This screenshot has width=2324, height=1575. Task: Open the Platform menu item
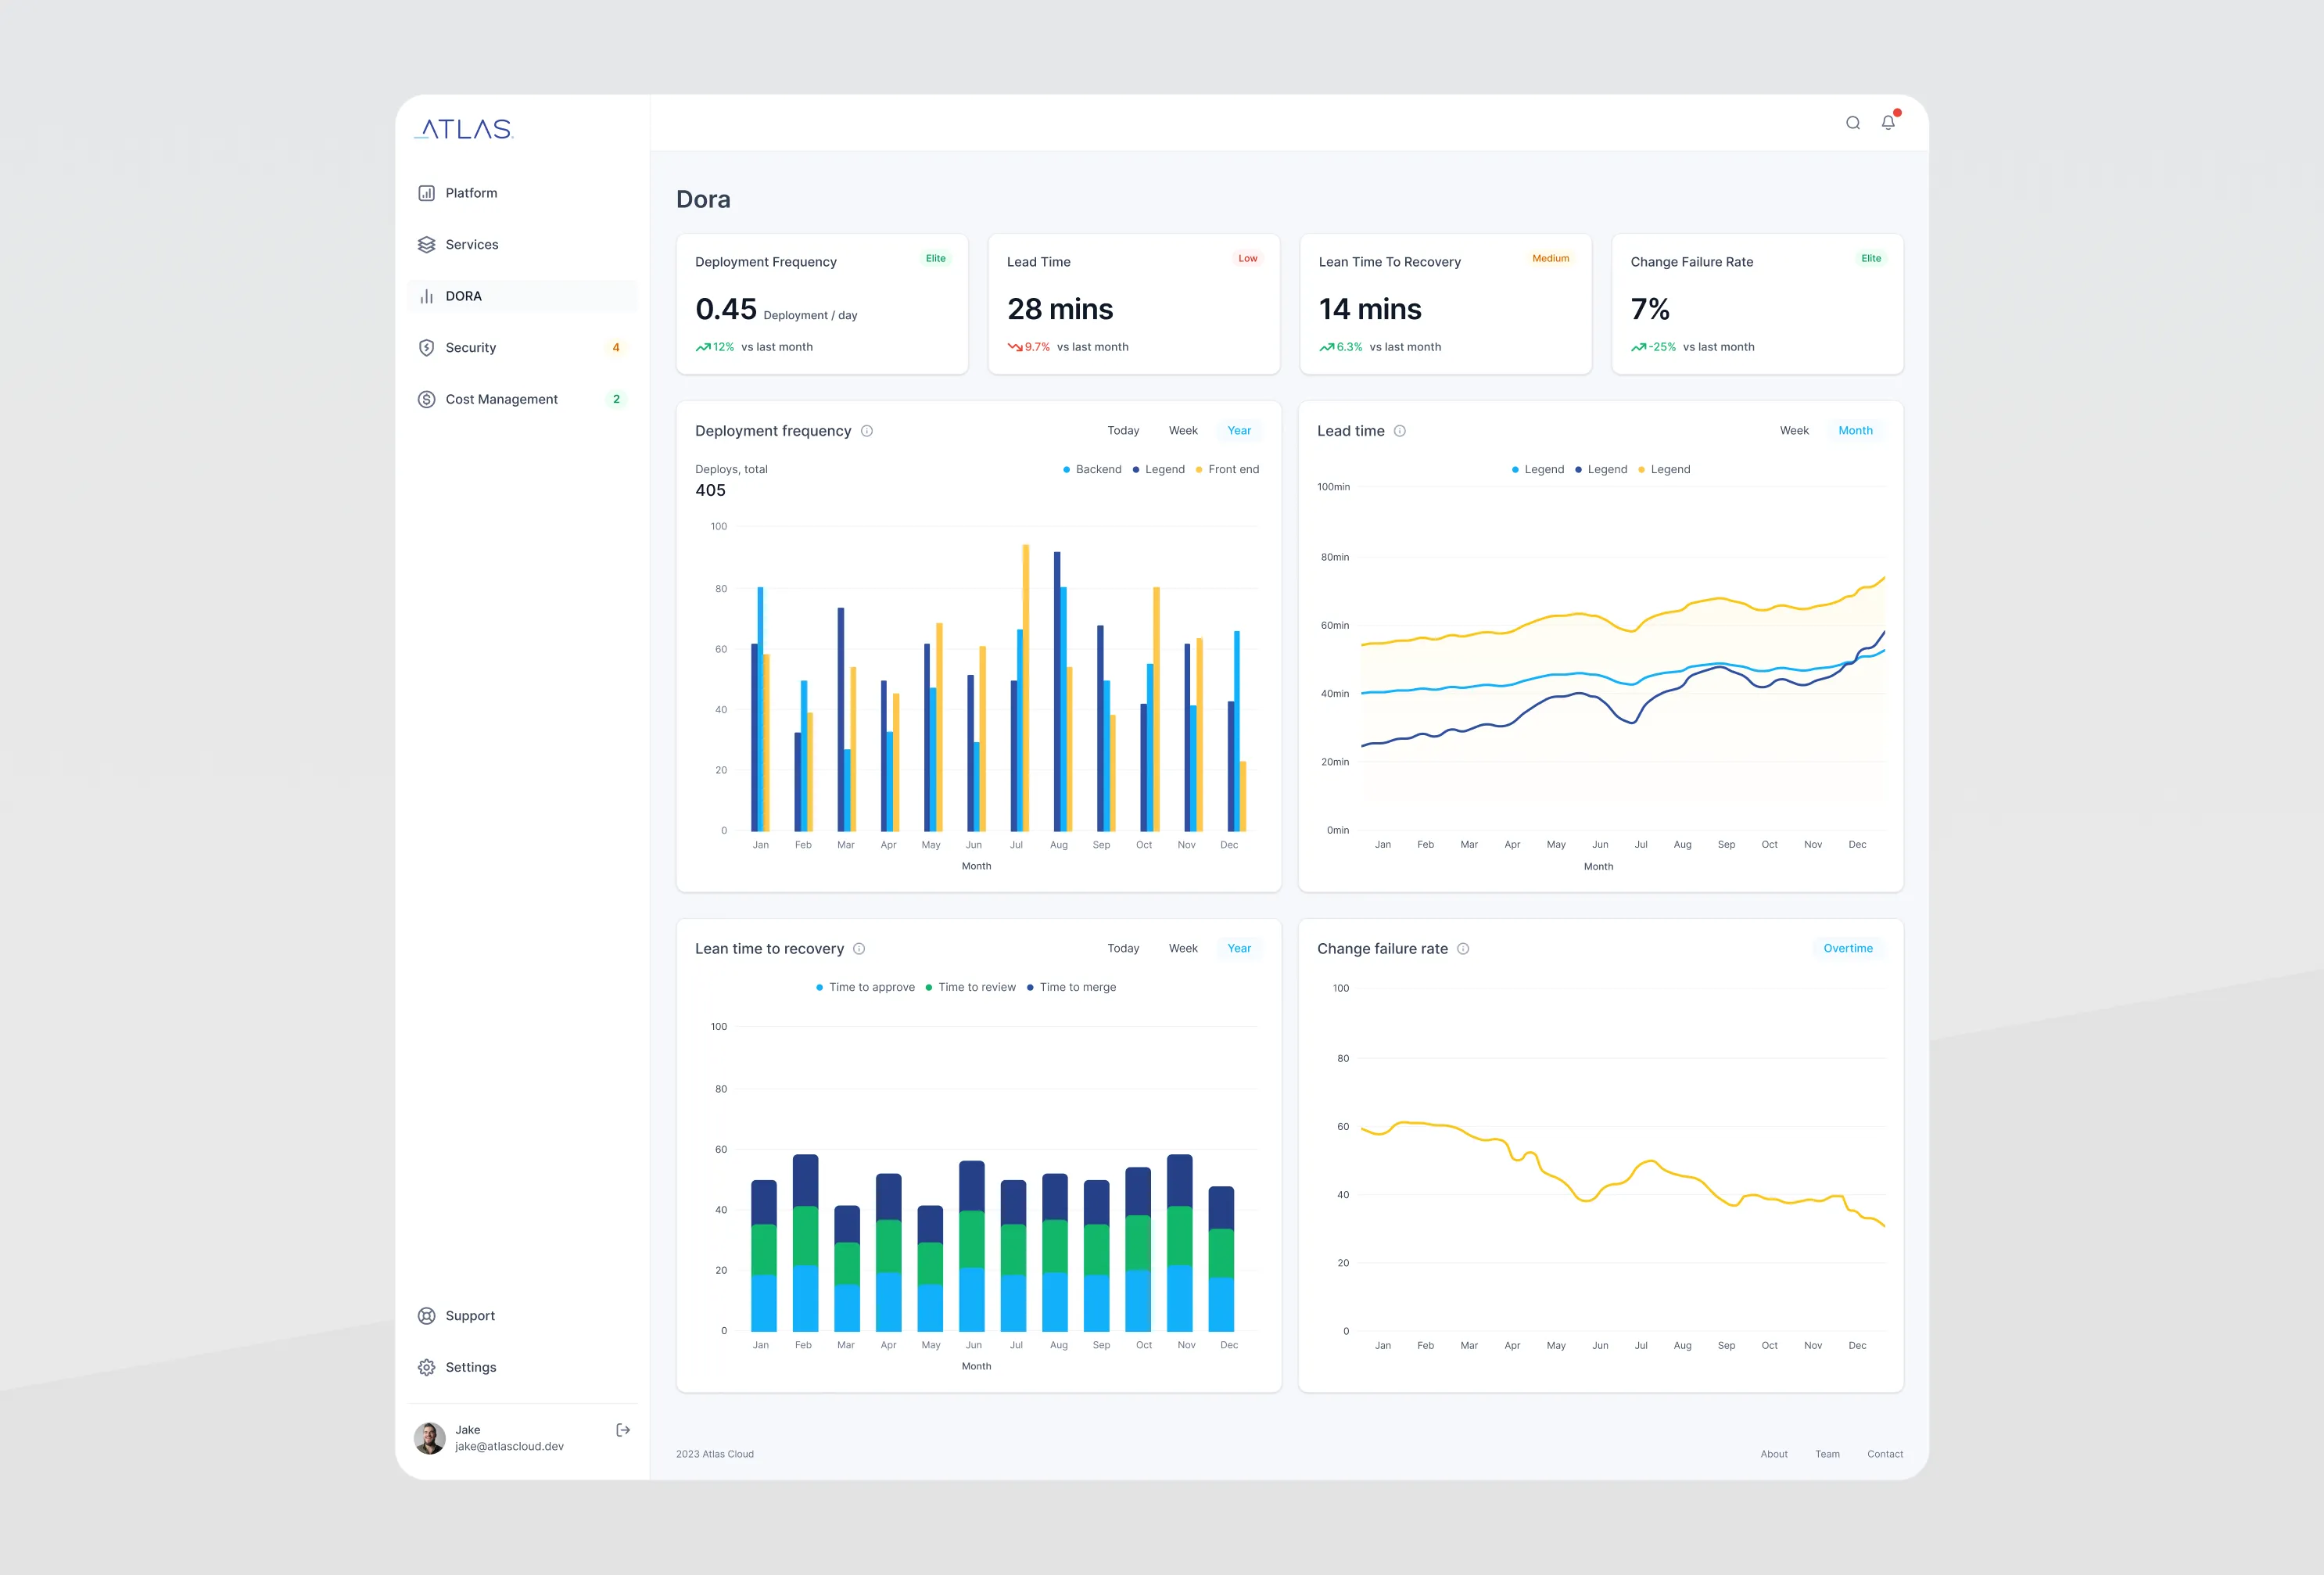[x=522, y=193]
